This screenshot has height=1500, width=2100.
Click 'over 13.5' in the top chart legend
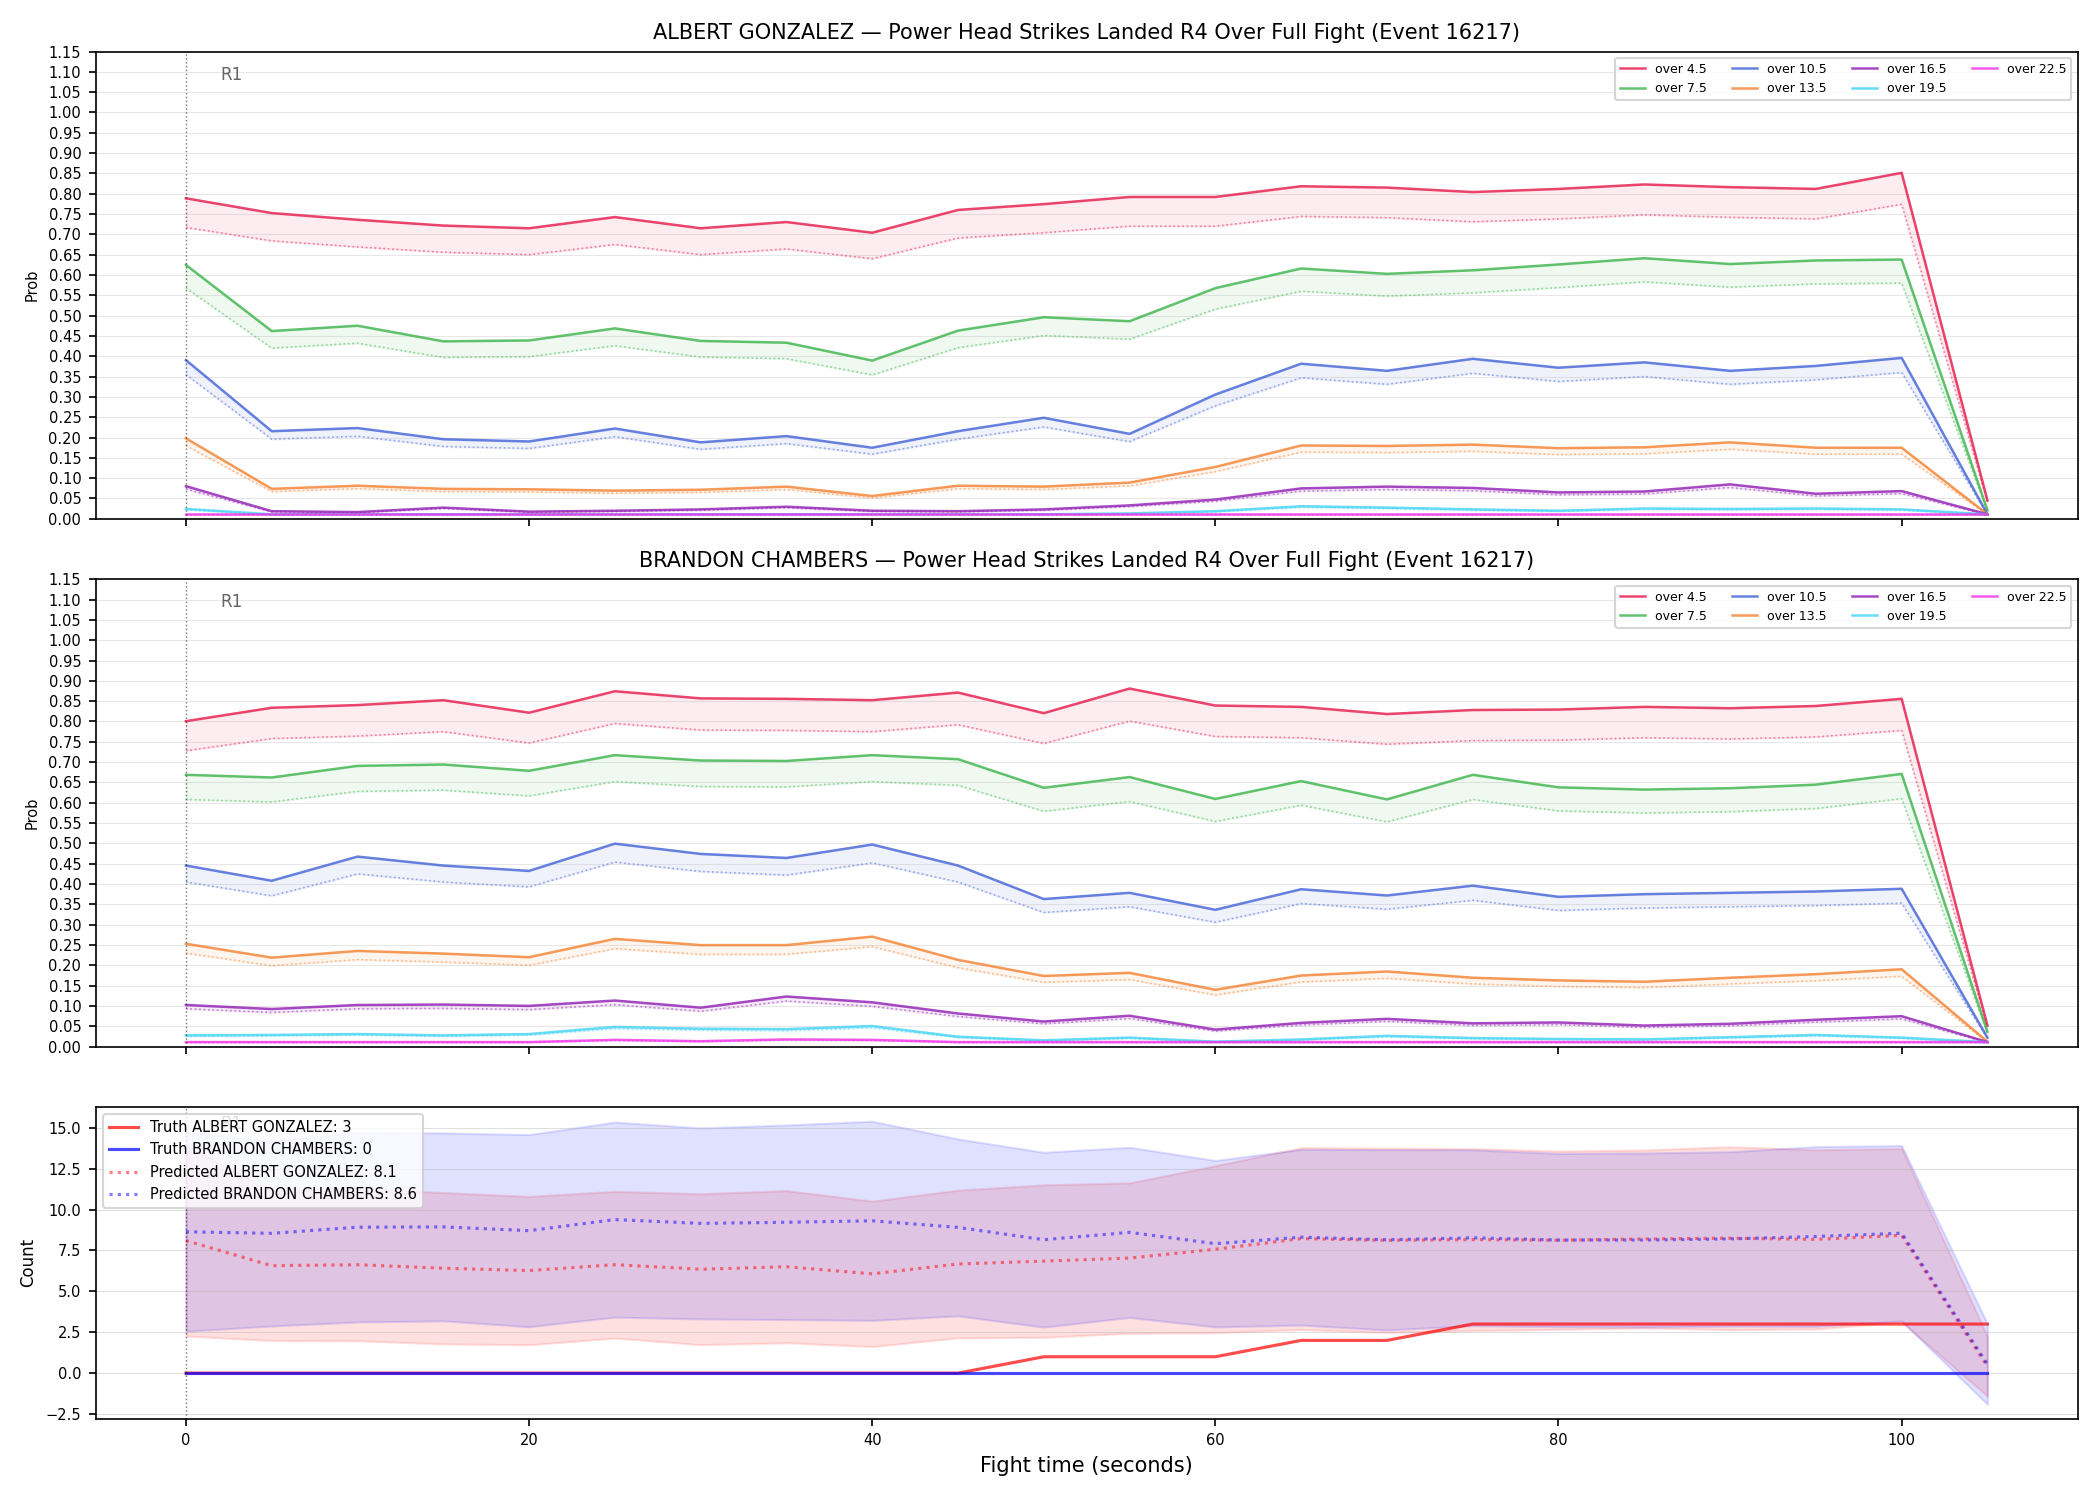[x=1796, y=88]
